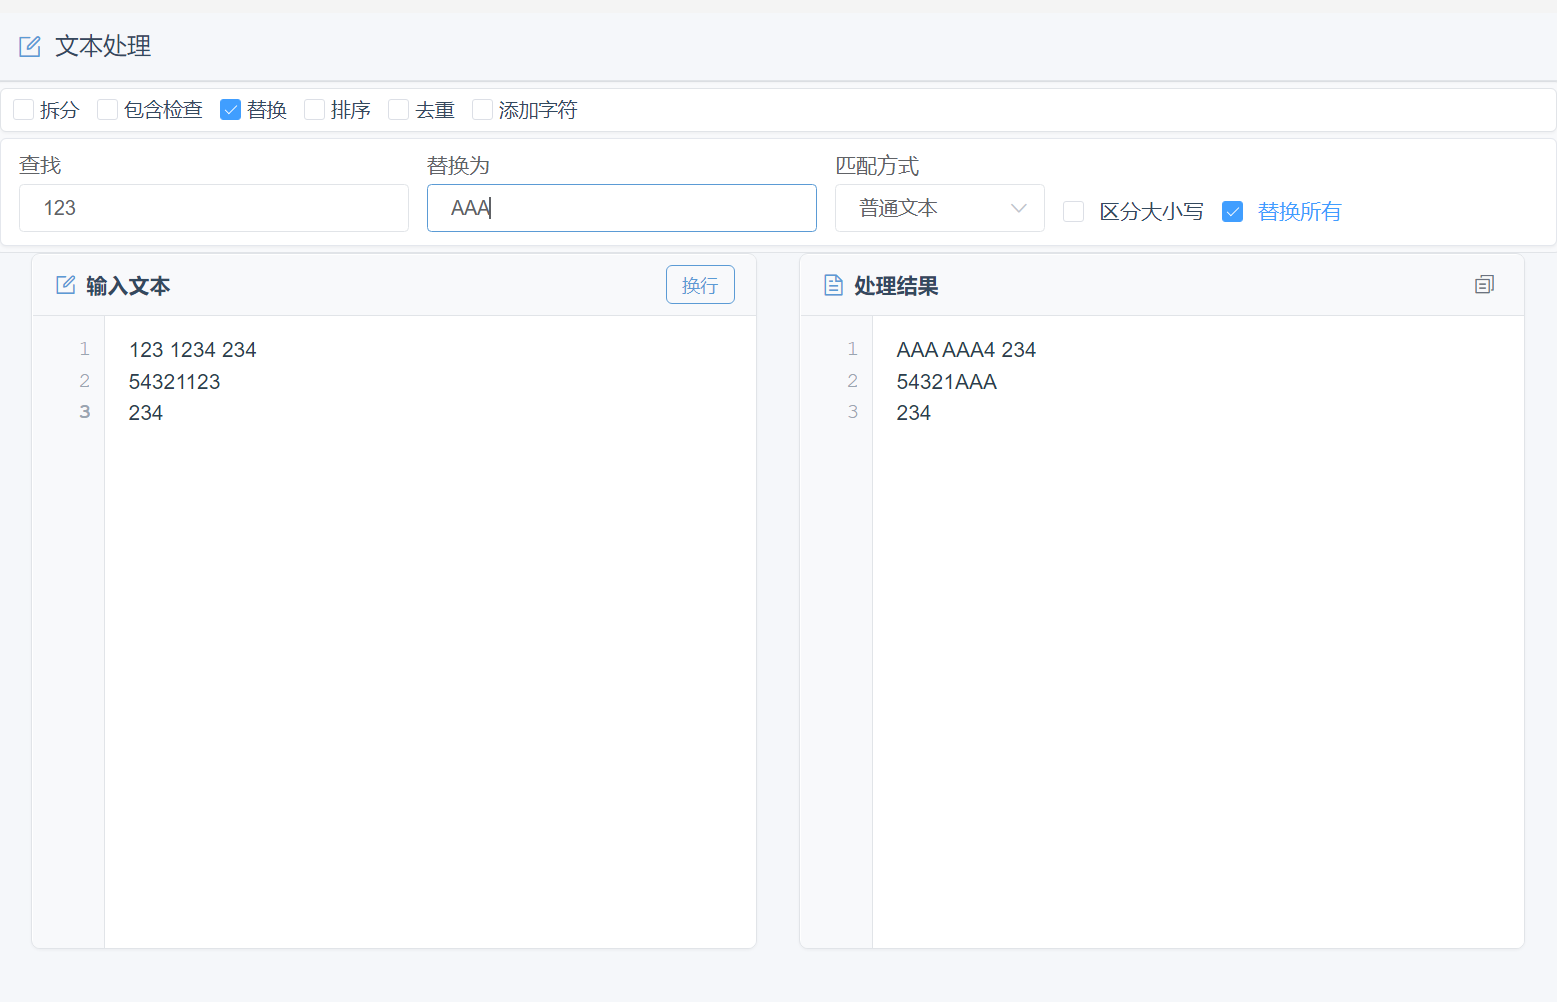This screenshot has height=1002, width=1557.
Task: Click into the 查找 input field
Action: 213,208
